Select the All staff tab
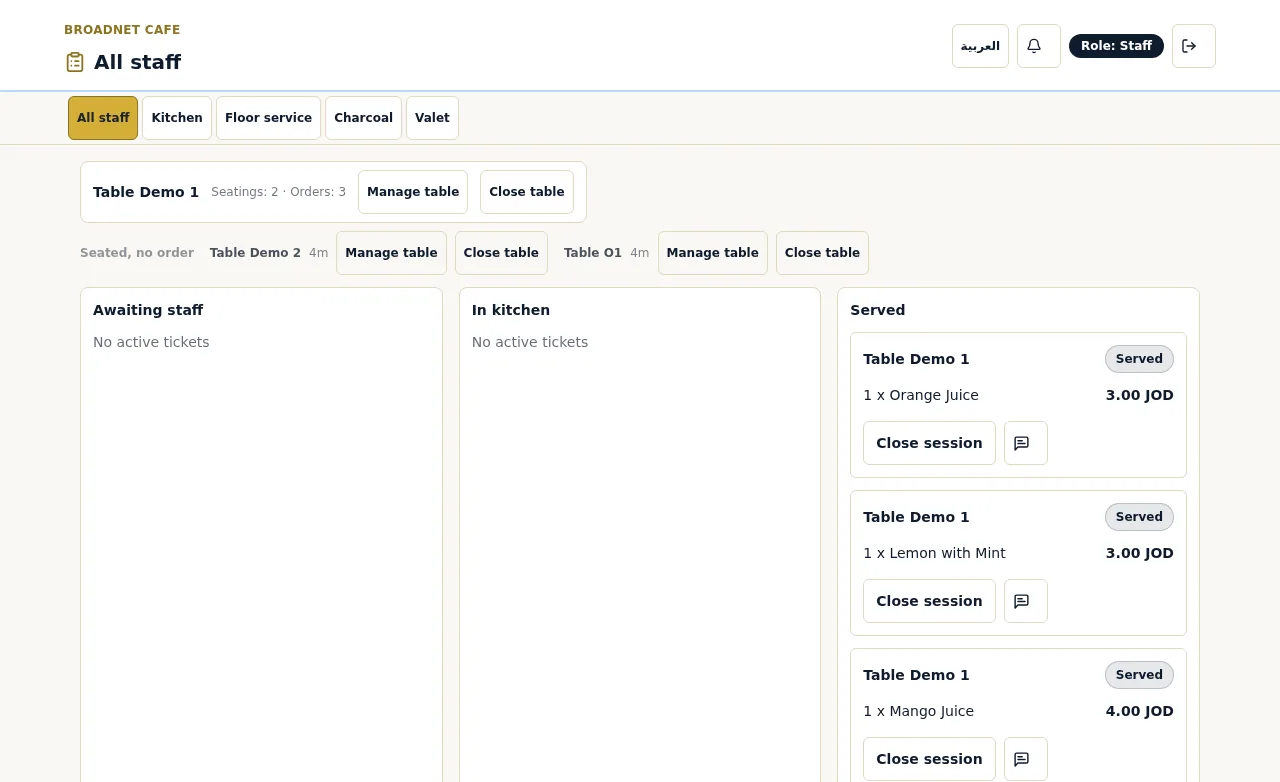The width and height of the screenshot is (1280, 782). coord(103,118)
